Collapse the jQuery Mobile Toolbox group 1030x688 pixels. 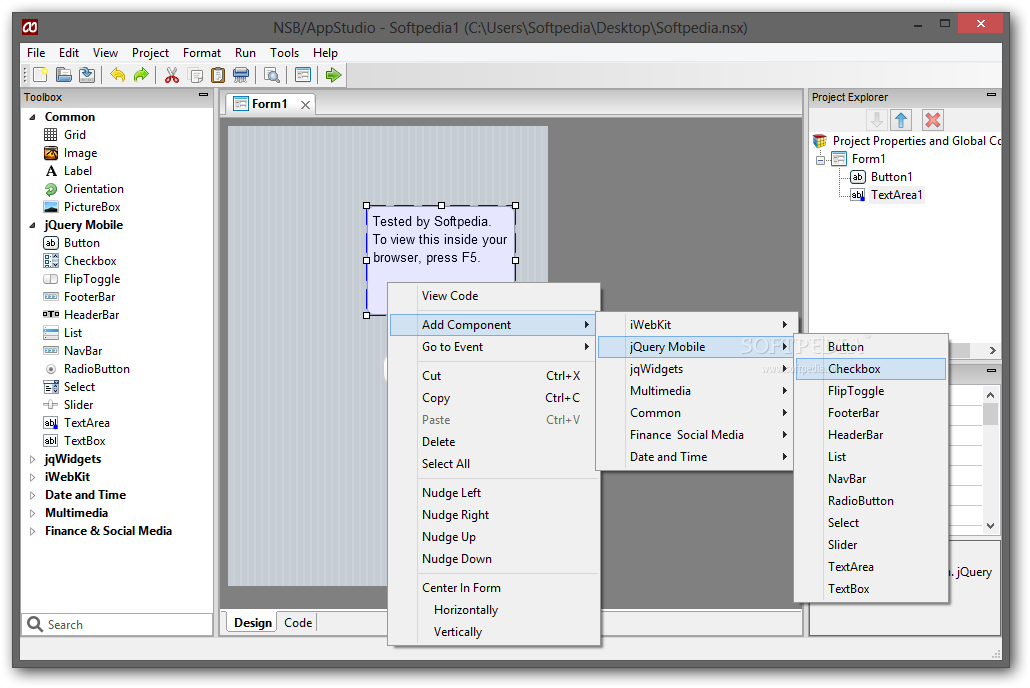(32, 225)
